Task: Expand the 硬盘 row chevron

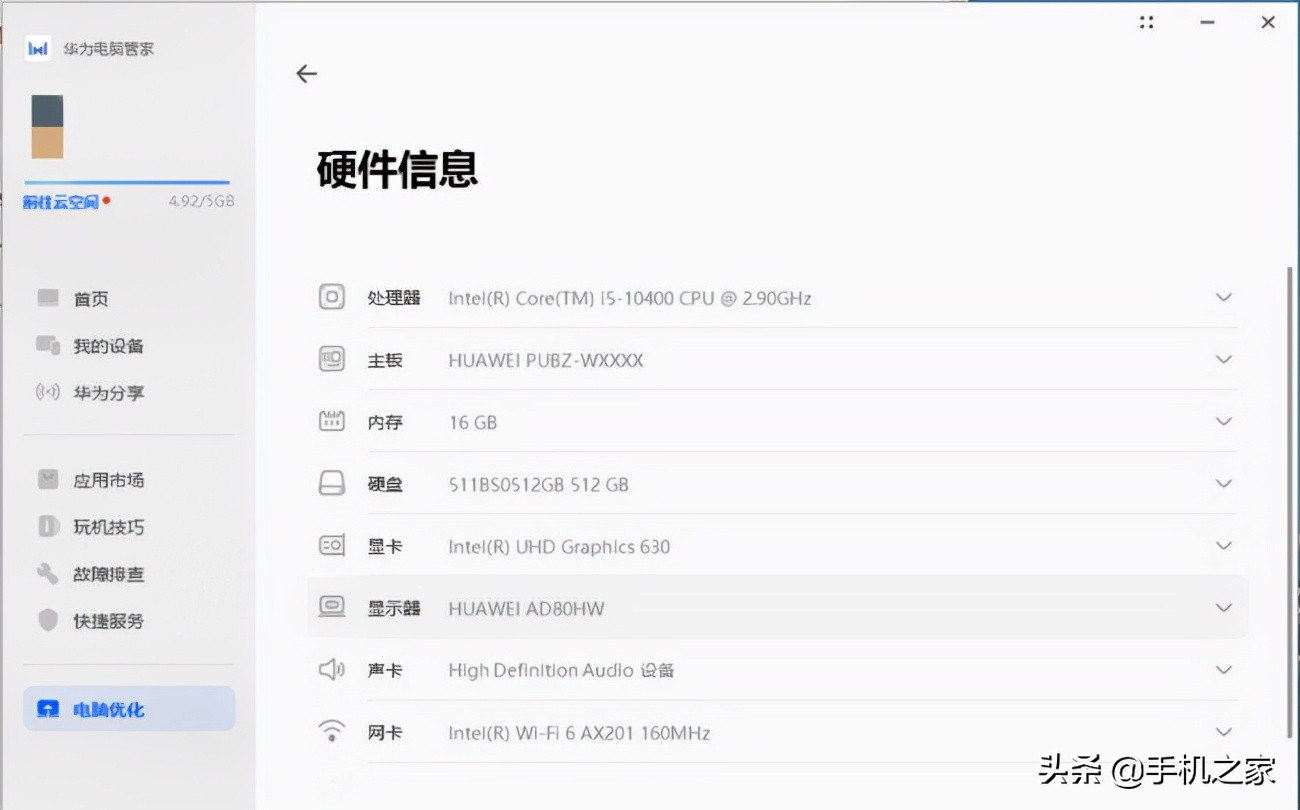Action: click(1223, 483)
